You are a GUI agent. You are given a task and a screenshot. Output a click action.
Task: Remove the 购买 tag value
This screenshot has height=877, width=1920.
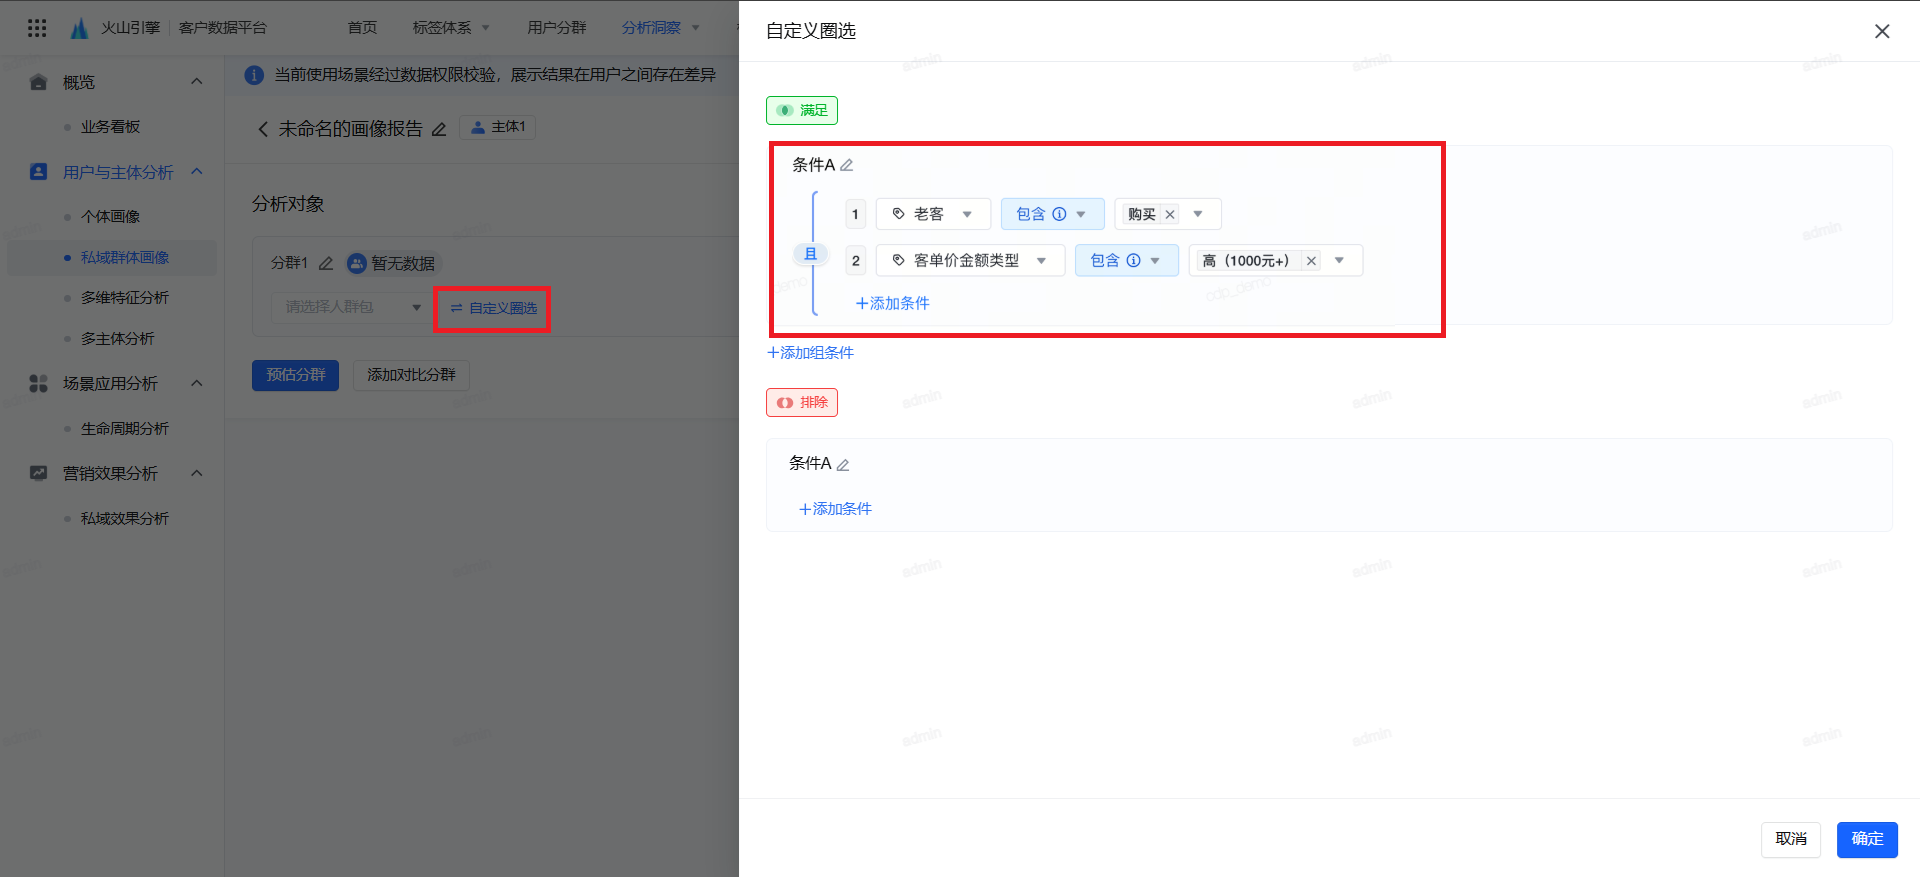1169,214
